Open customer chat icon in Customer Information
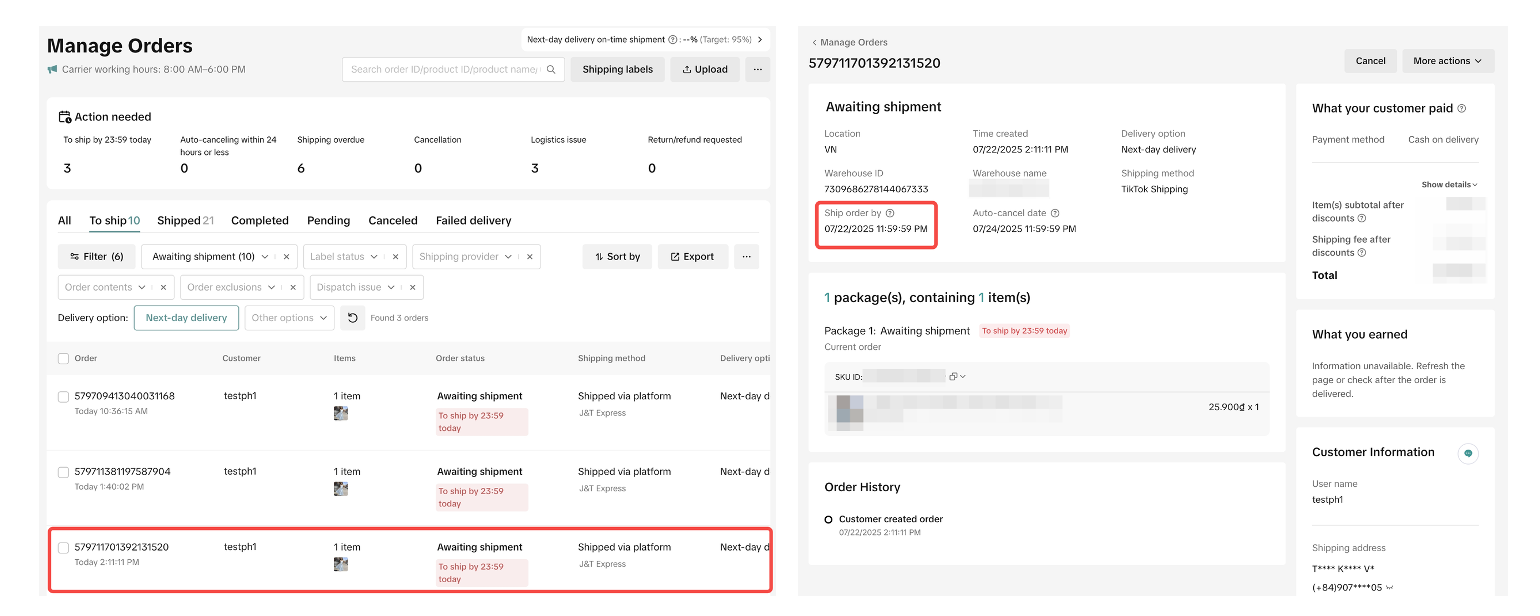The image size is (1540, 616). [1468, 453]
